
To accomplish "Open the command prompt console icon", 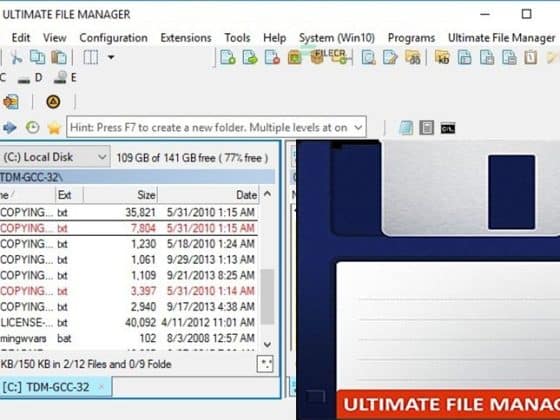I will (448, 128).
